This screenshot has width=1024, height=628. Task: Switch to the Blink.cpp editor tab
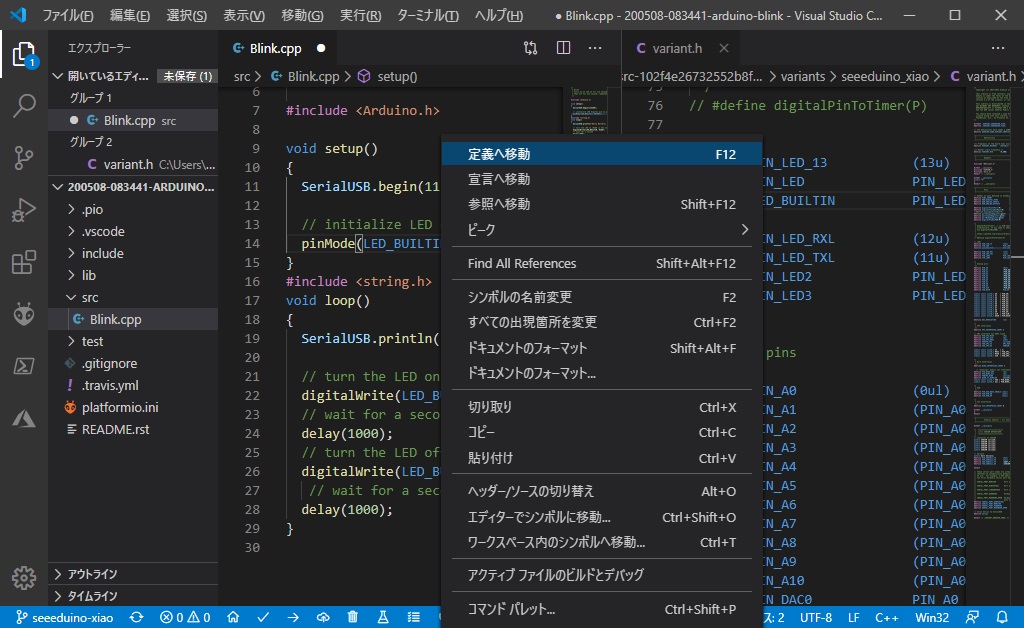pyautogui.click(x=276, y=48)
